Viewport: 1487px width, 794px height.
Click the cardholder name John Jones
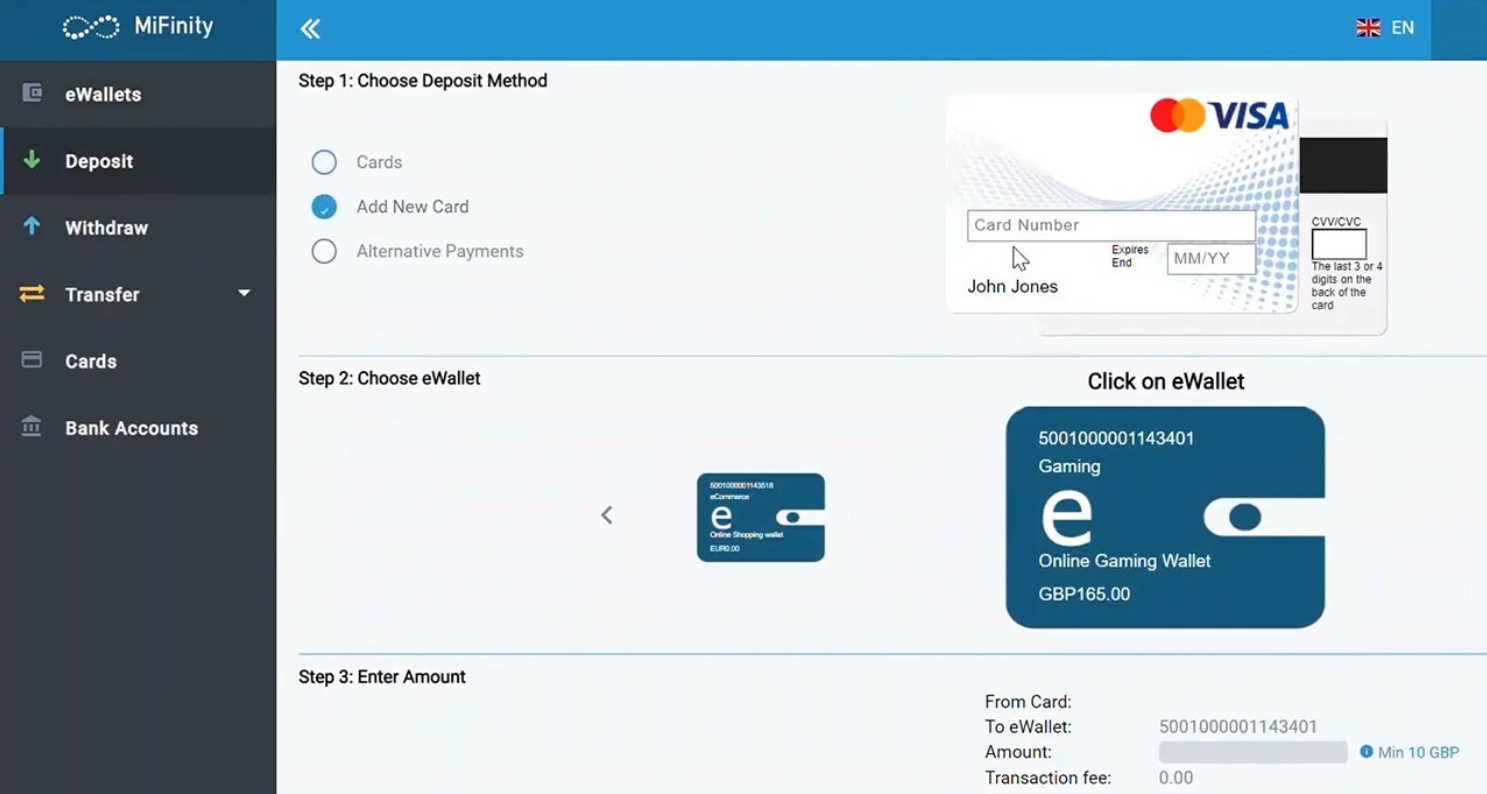click(x=1012, y=287)
